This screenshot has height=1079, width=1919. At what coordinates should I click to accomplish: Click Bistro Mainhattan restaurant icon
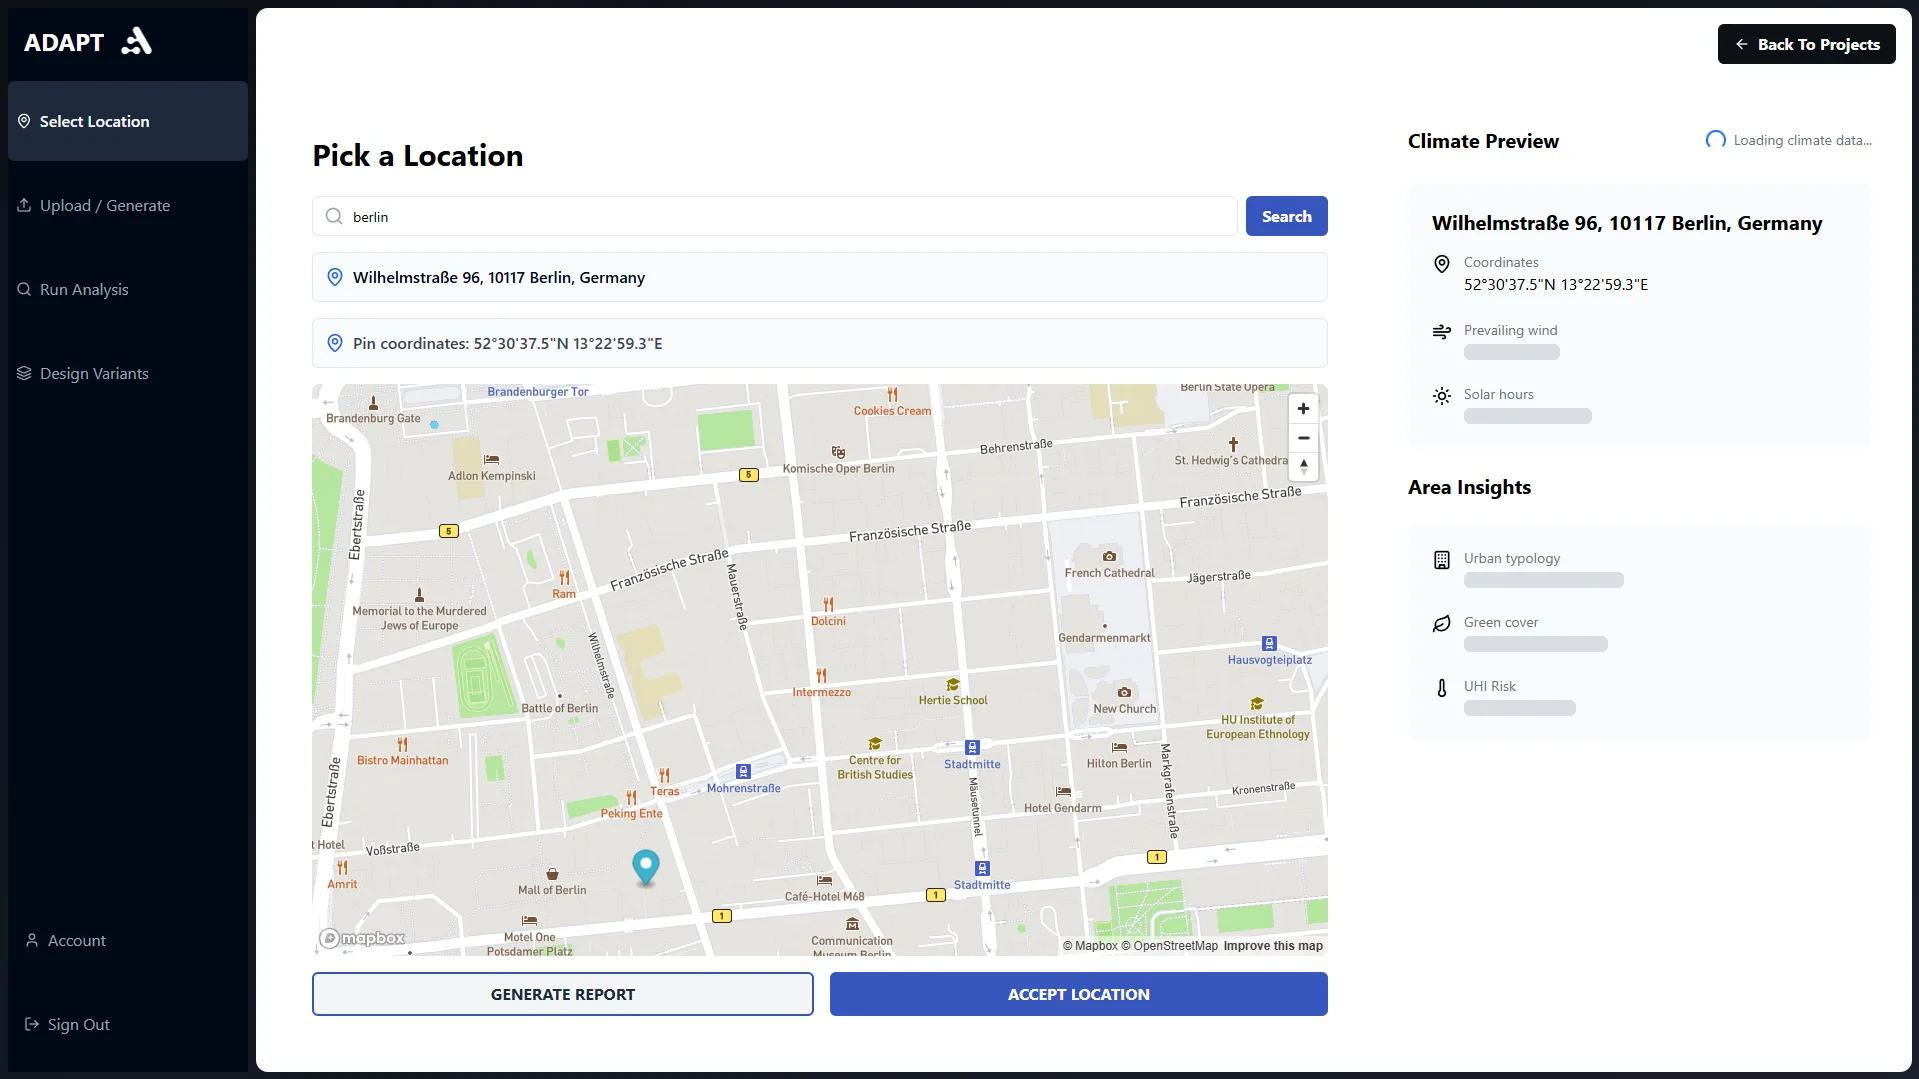click(x=402, y=745)
